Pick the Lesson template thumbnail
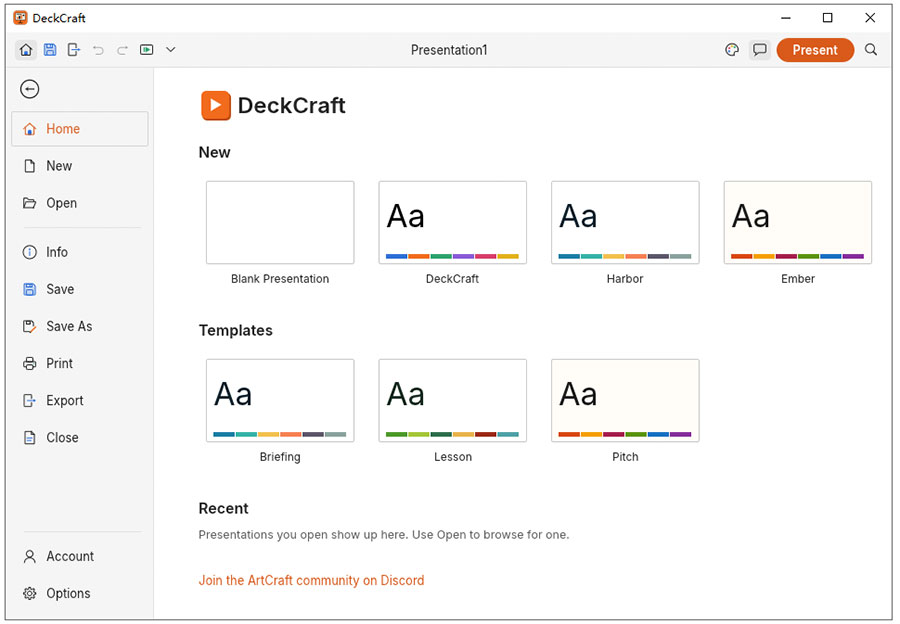The height and width of the screenshot is (624, 900). pyautogui.click(x=452, y=401)
